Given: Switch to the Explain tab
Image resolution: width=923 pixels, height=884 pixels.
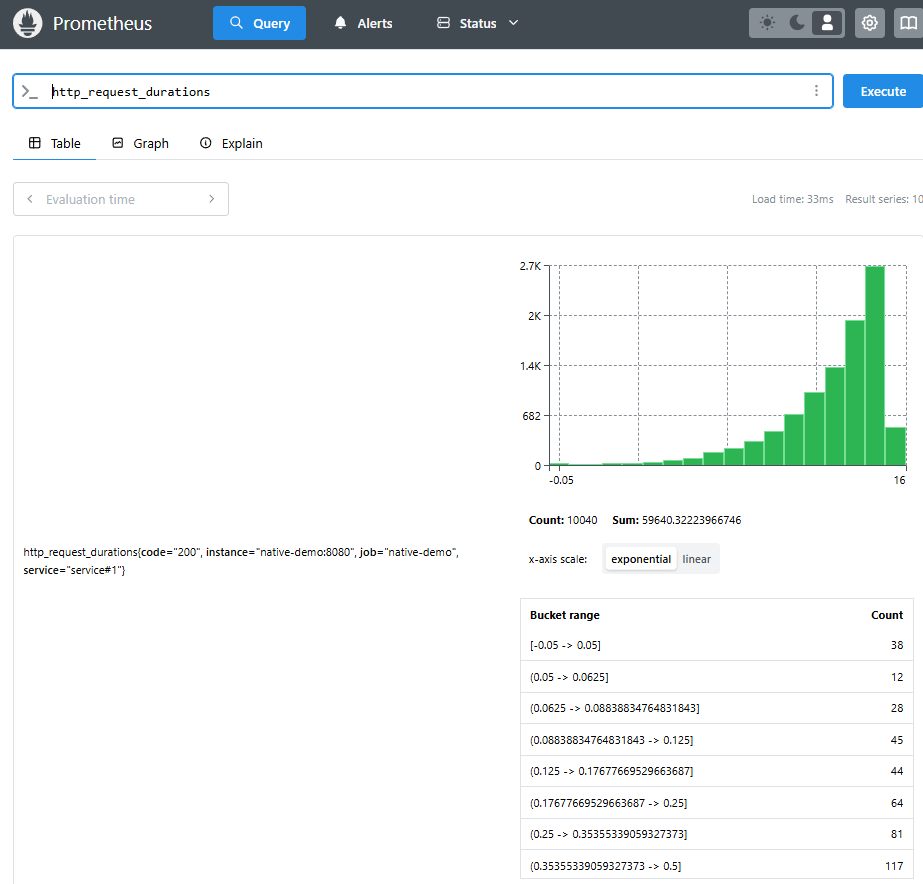Looking at the screenshot, I should pyautogui.click(x=231, y=143).
